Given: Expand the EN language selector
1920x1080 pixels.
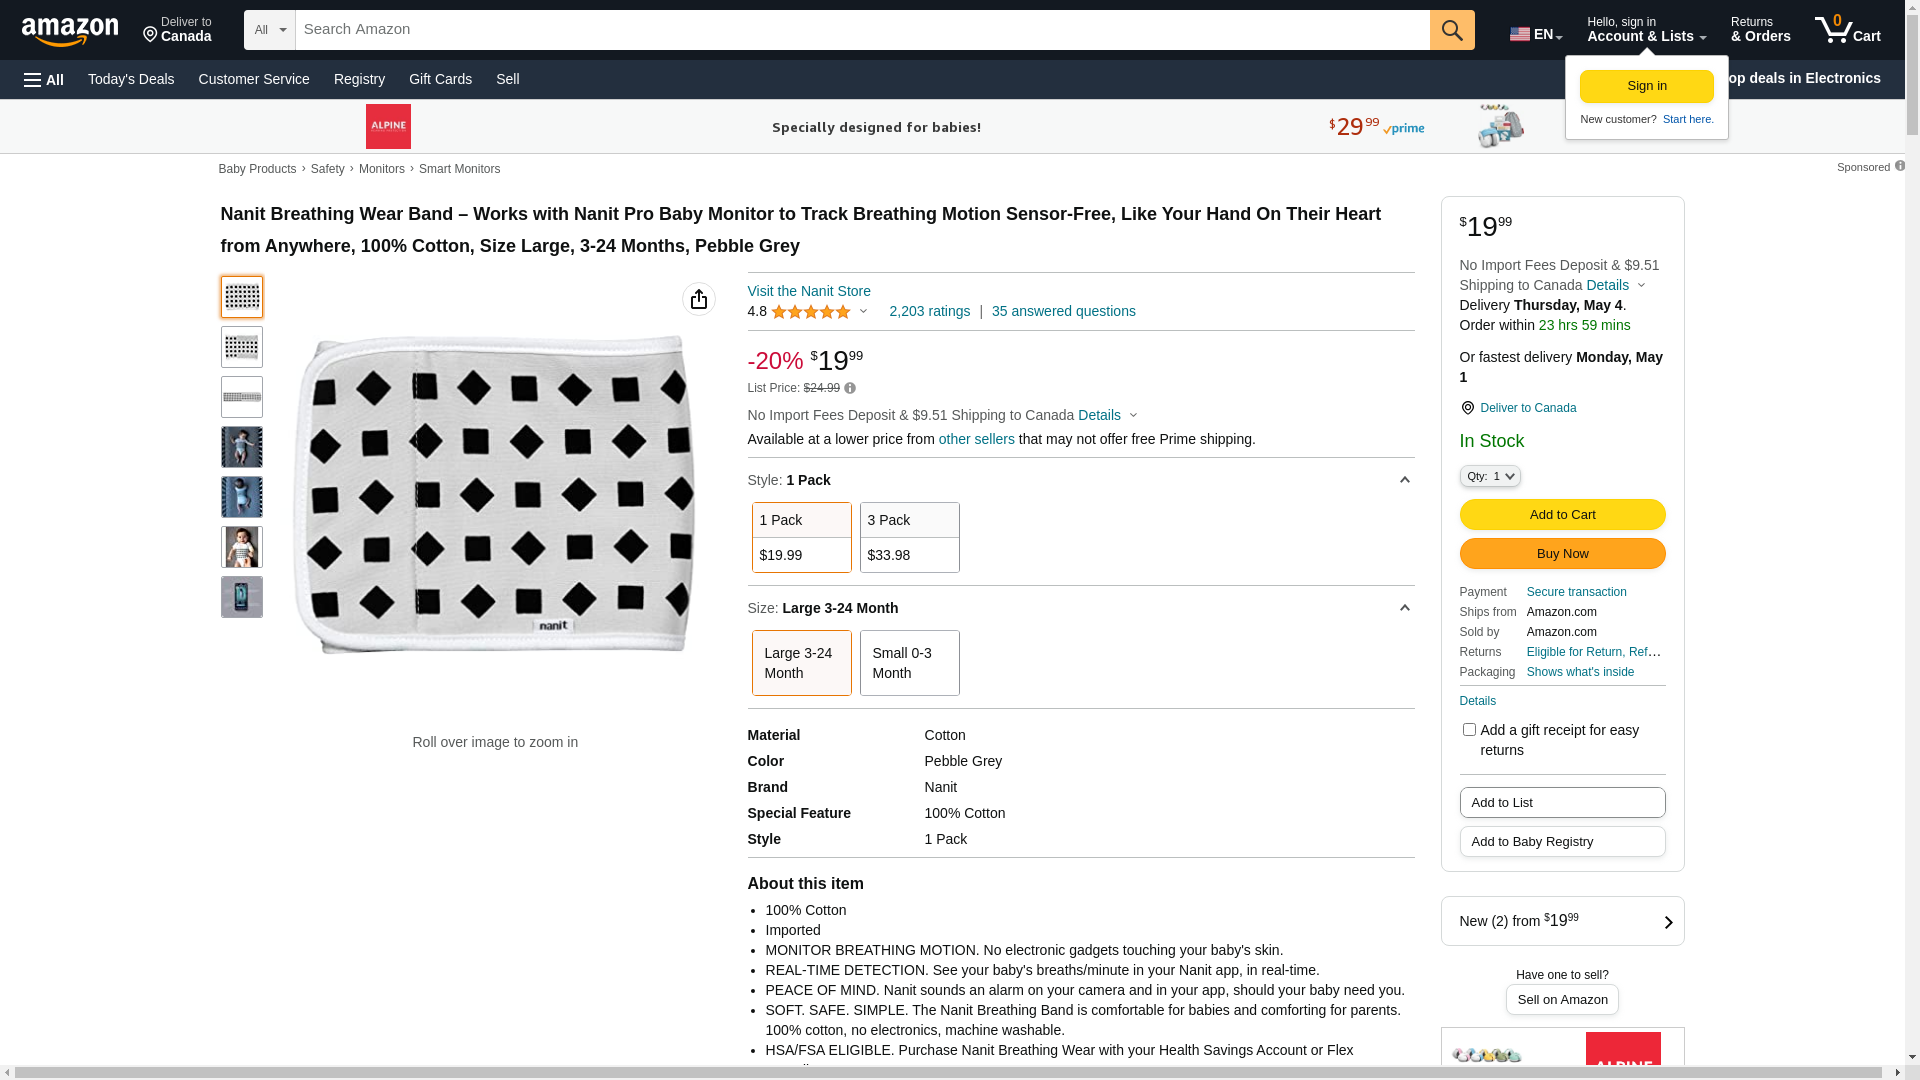Looking at the screenshot, I should pyautogui.click(x=1535, y=34).
